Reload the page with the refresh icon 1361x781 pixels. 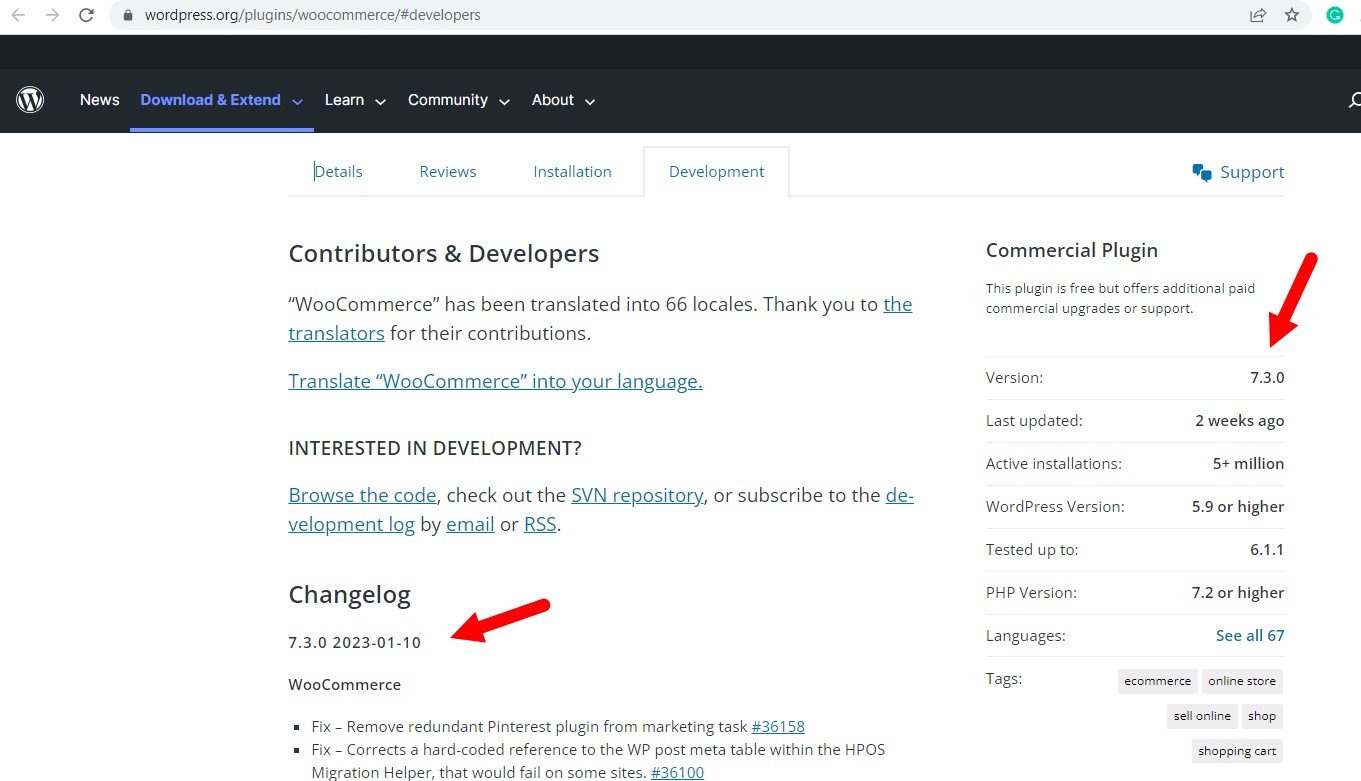(86, 15)
